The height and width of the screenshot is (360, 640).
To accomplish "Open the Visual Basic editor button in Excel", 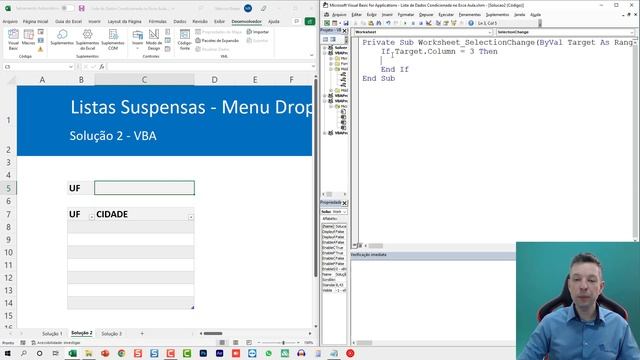I will click(x=13, y=39).
